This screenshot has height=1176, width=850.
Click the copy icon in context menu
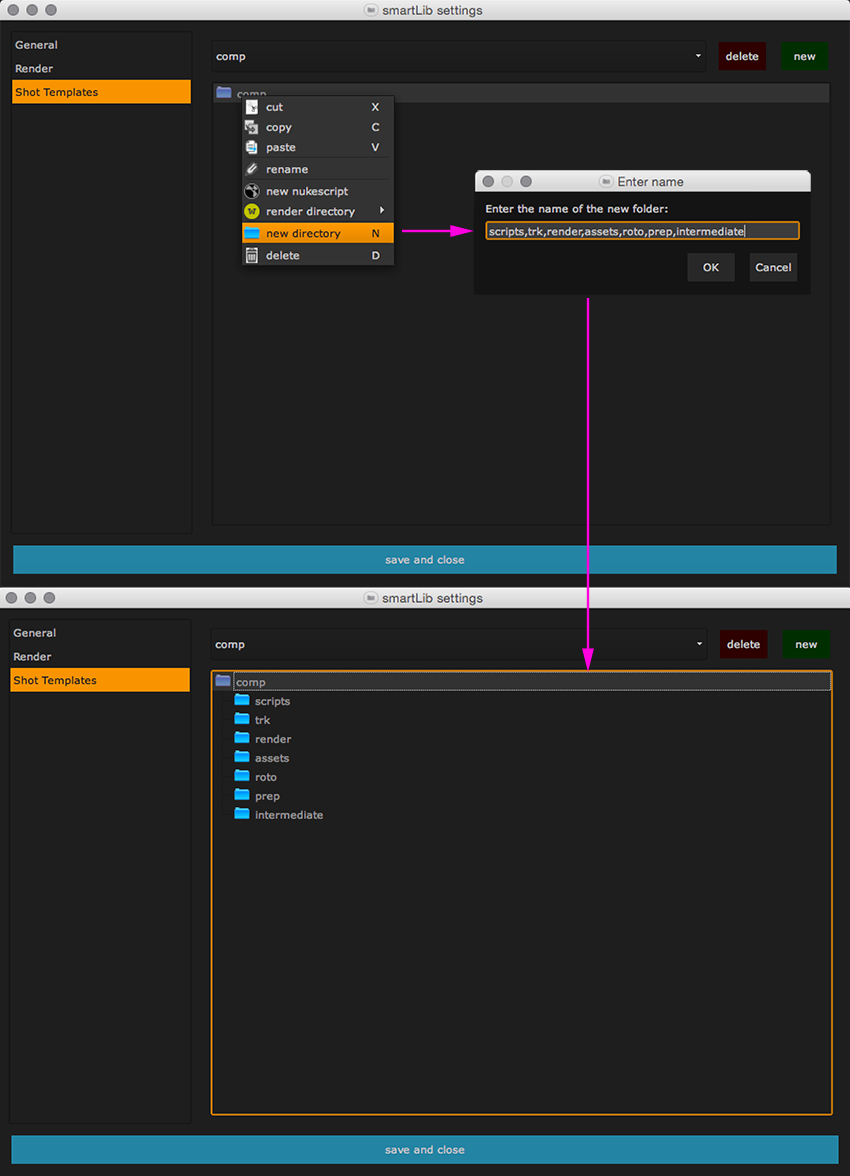pos(252,127)
